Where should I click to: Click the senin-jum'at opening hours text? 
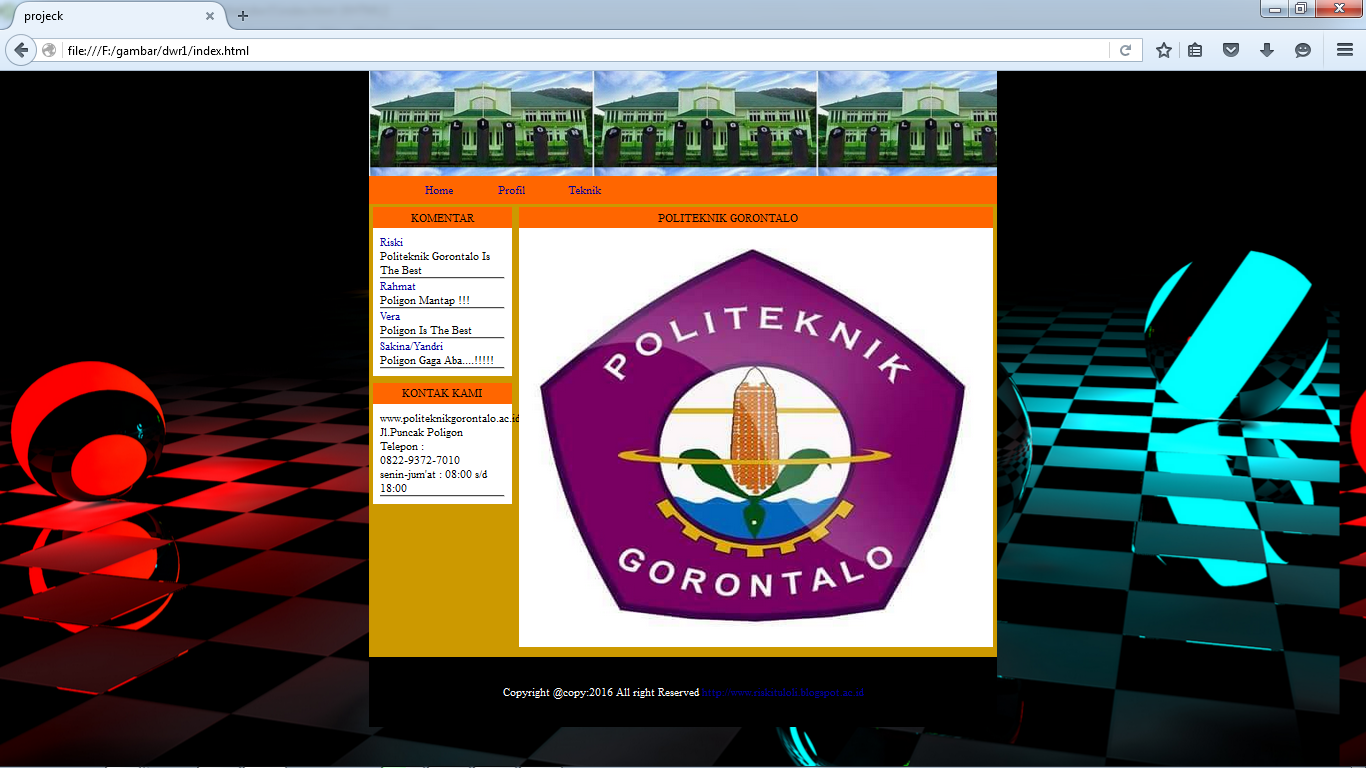(434, 481)
